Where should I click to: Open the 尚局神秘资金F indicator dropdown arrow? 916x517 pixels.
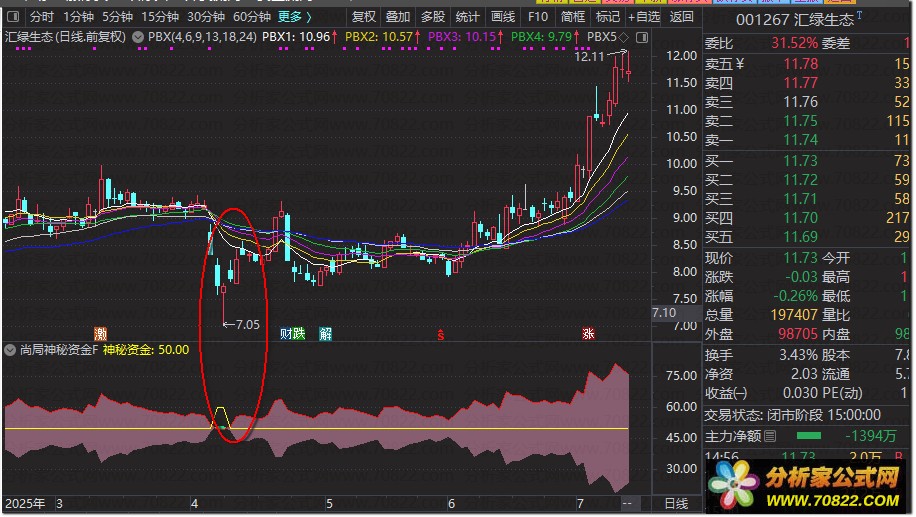10,350
